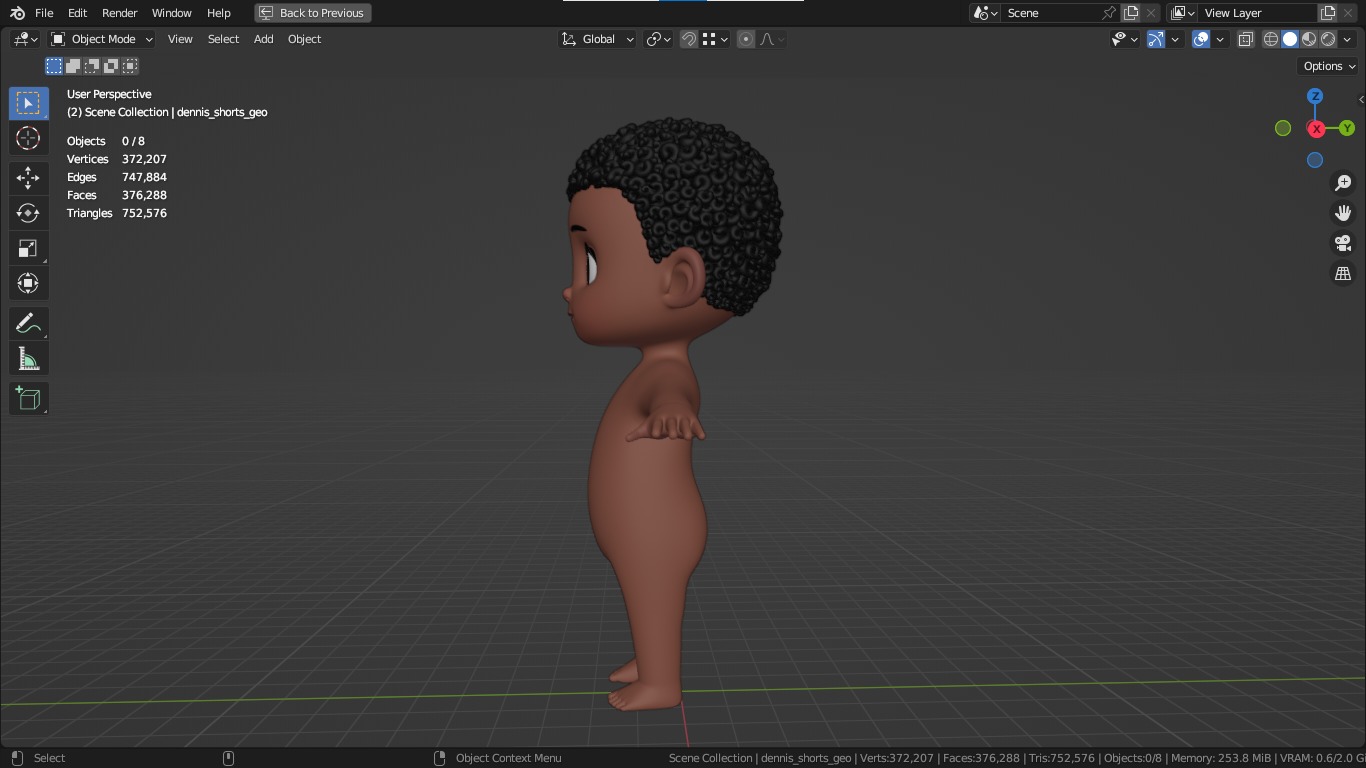Set selection mode to Intersect

(x=130, y=66)
